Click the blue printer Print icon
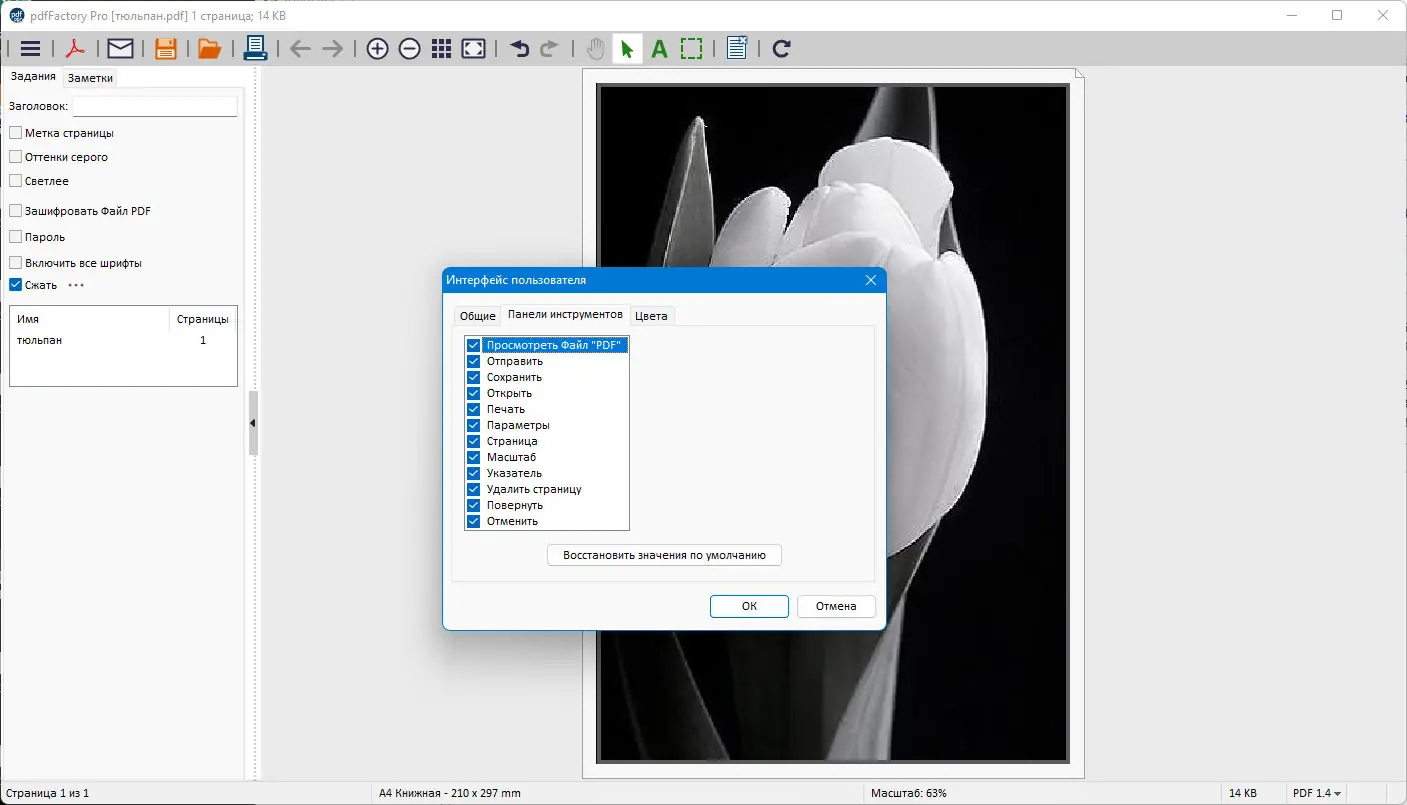The image size is (1407, 805). click(x=255, y=48)
